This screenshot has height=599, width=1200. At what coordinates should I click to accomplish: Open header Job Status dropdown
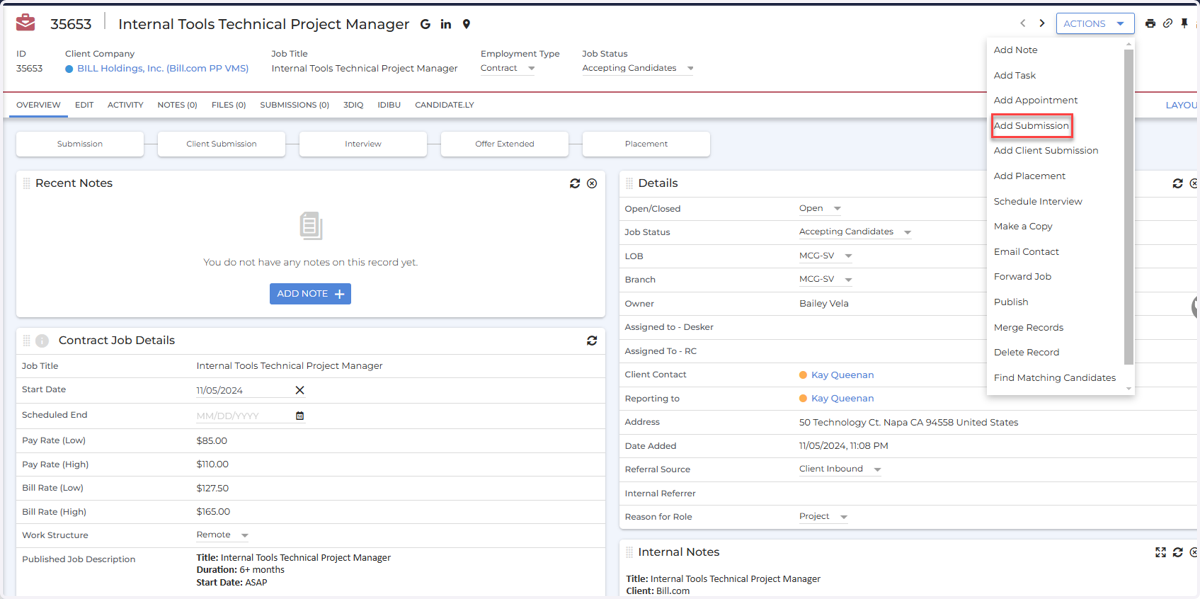tap(638, 68)
